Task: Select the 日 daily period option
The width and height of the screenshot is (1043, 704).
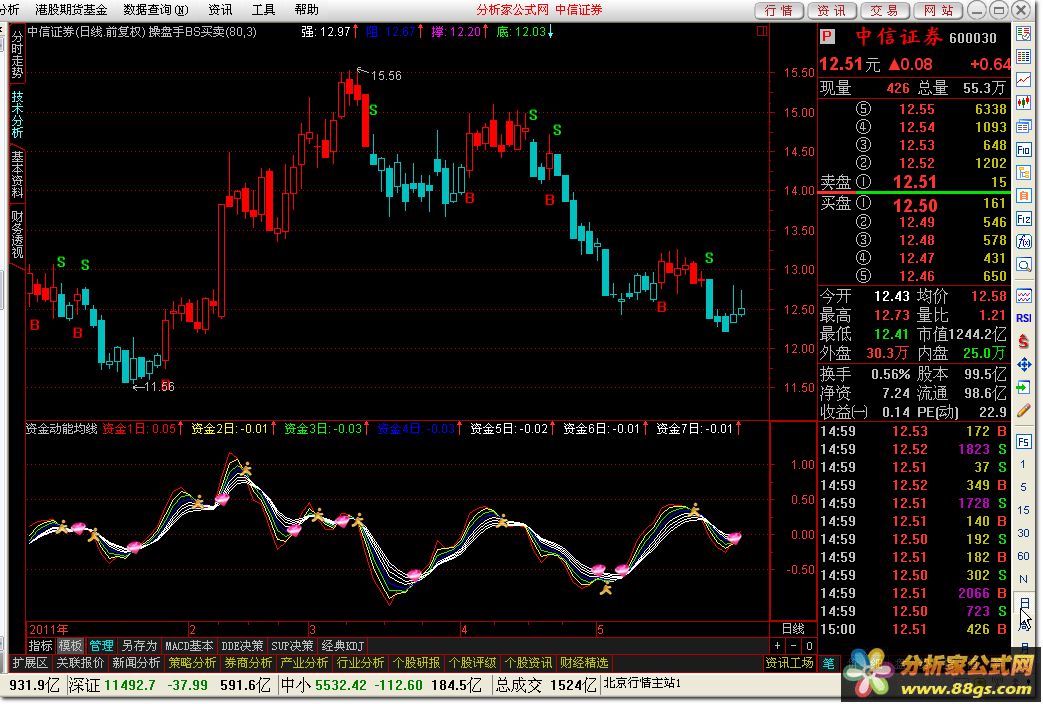Action: click(x=1024, y=603)
